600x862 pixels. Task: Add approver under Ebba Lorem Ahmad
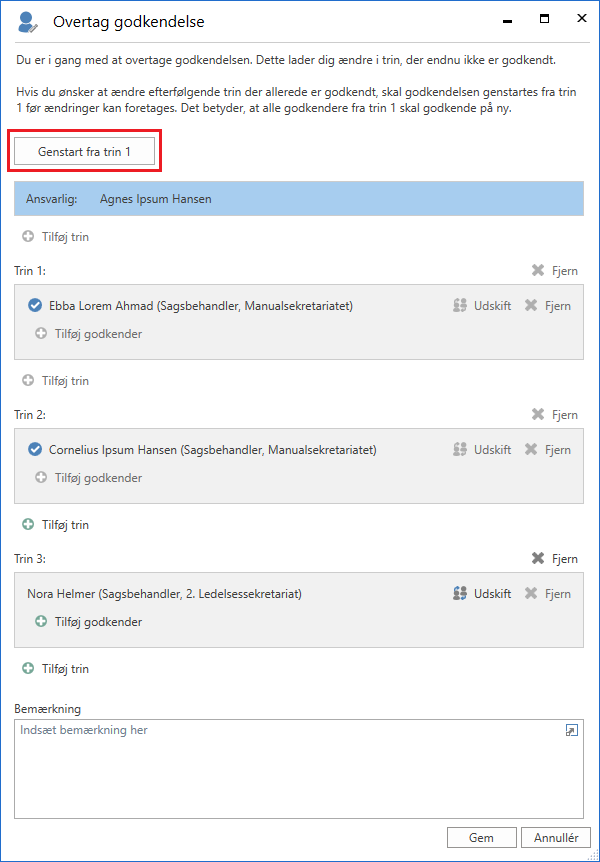41,334
